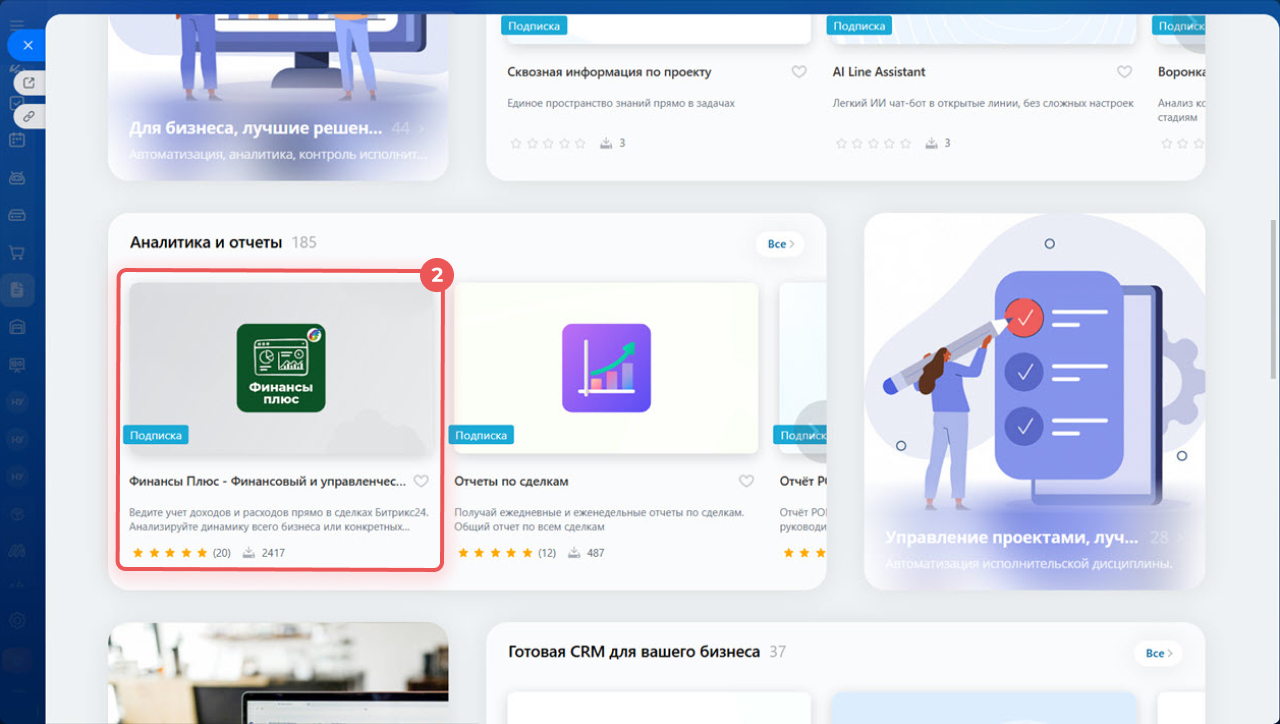Click Все to expand Аналитика и отчеты
Viewport: 1280px width, 724px height.
(x=780, y=243)
